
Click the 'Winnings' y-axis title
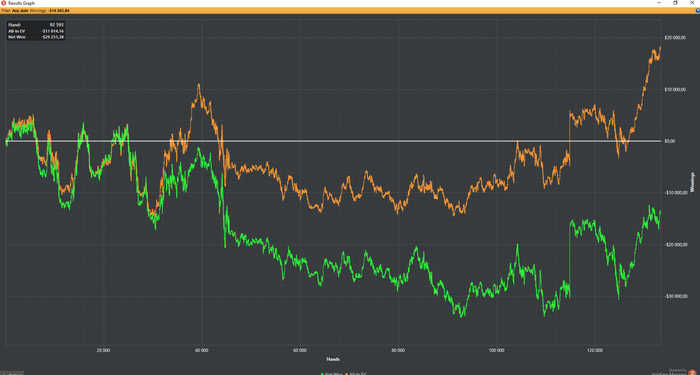pos(693,182)
